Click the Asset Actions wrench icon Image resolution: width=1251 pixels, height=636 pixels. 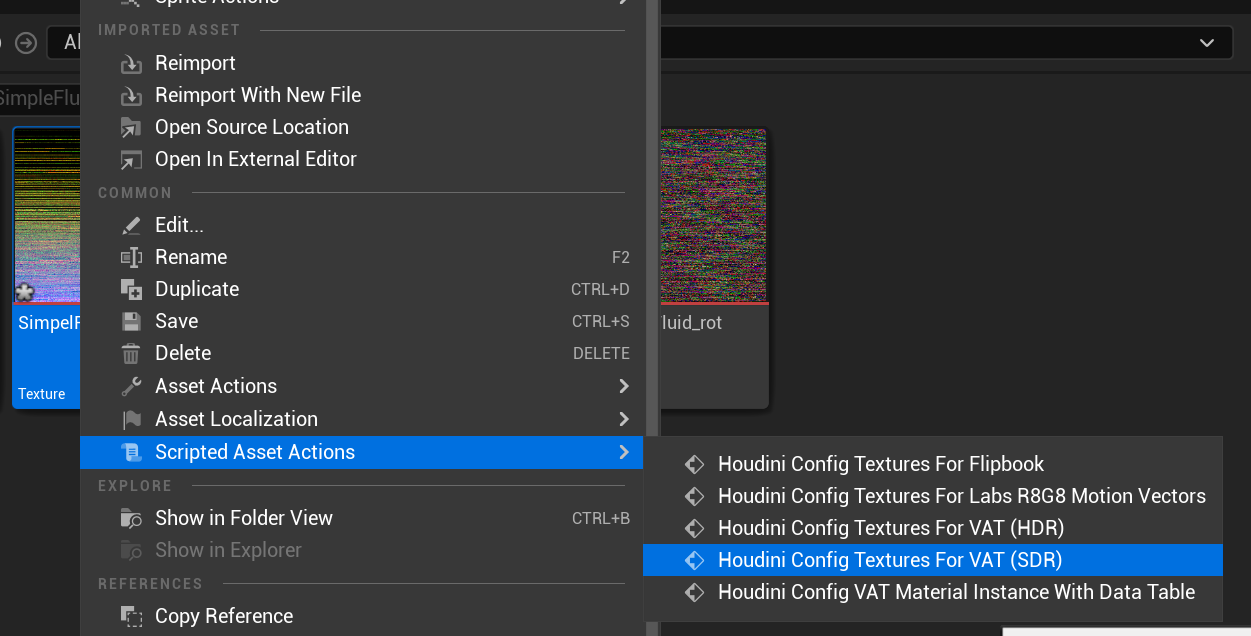click(x=131, y=387)
